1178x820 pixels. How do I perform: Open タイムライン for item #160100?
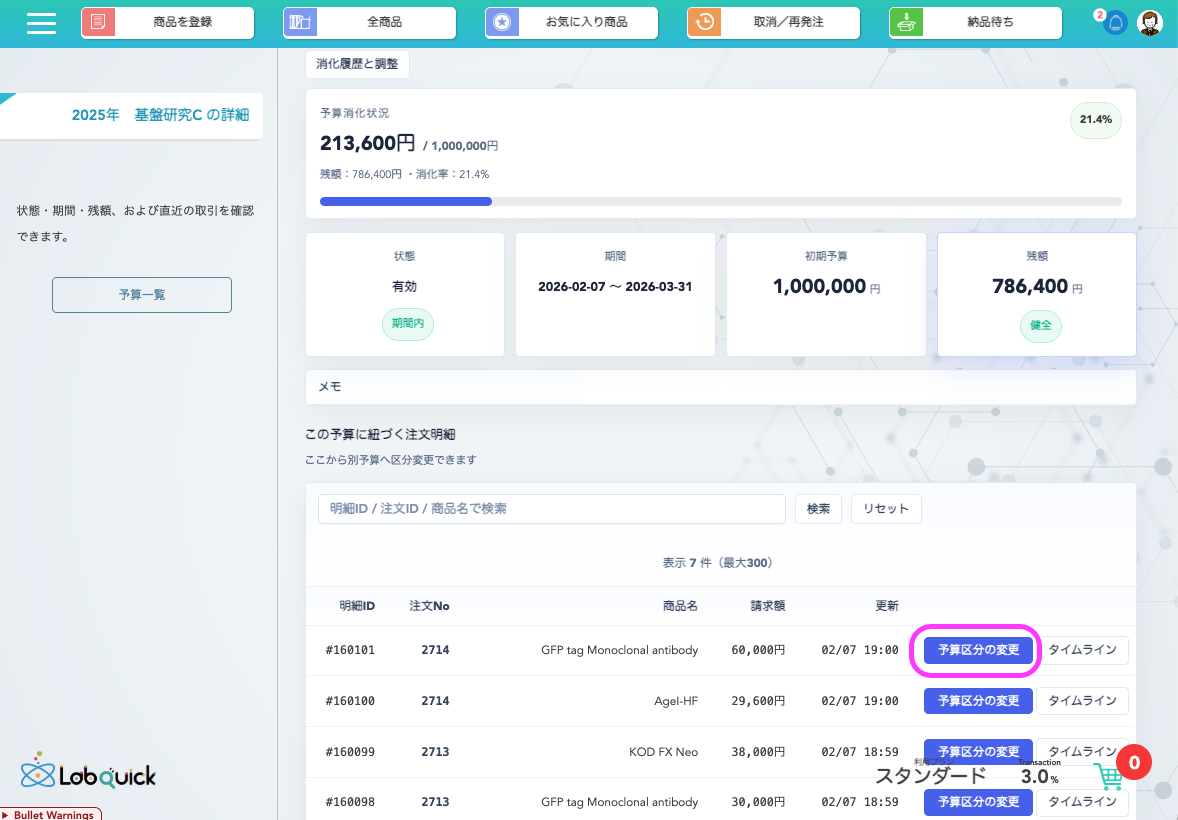coord(1081,701)
